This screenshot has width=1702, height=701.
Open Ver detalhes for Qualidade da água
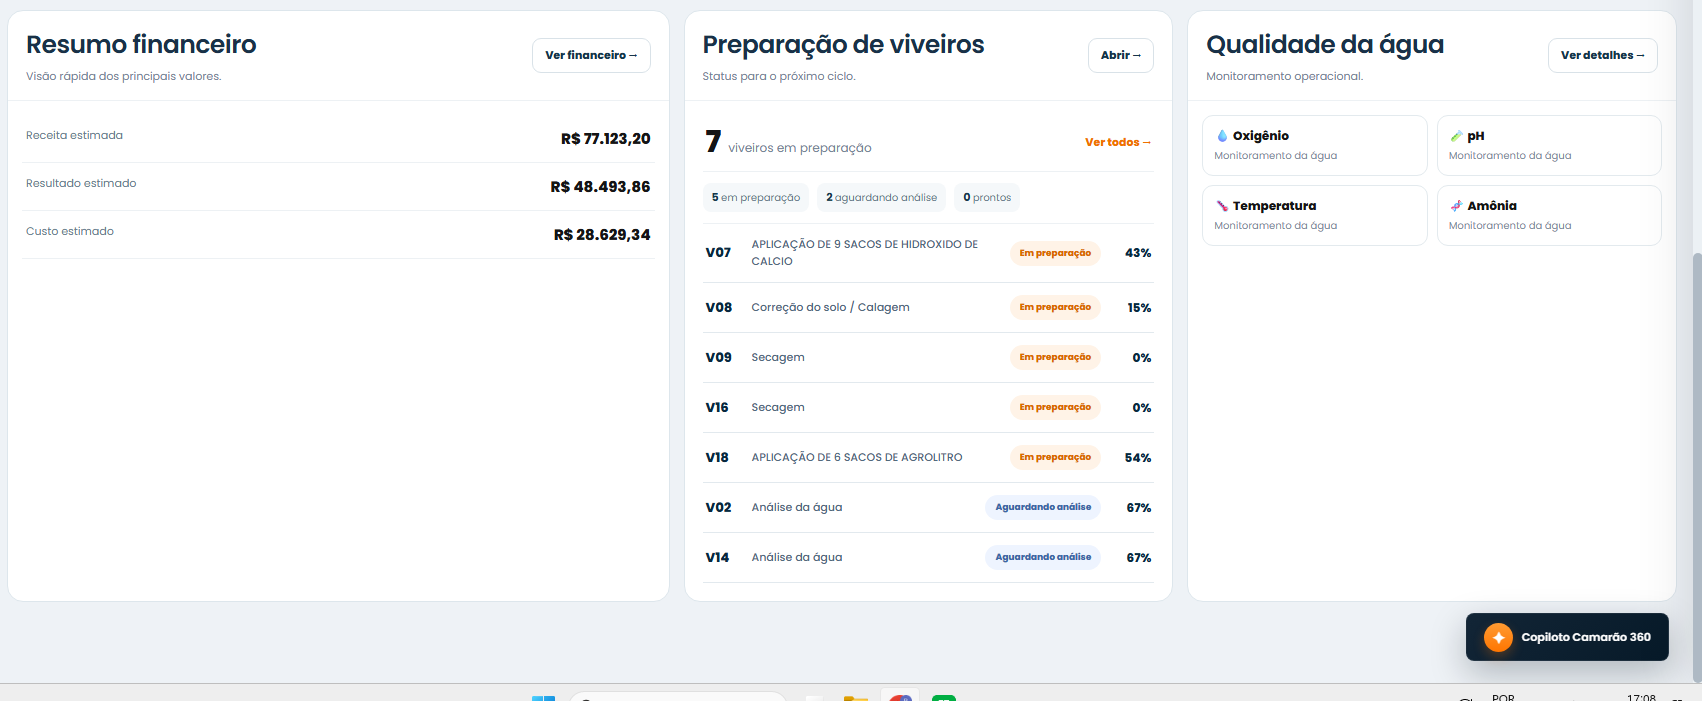pyautogui.click(x=1602, y=55)
